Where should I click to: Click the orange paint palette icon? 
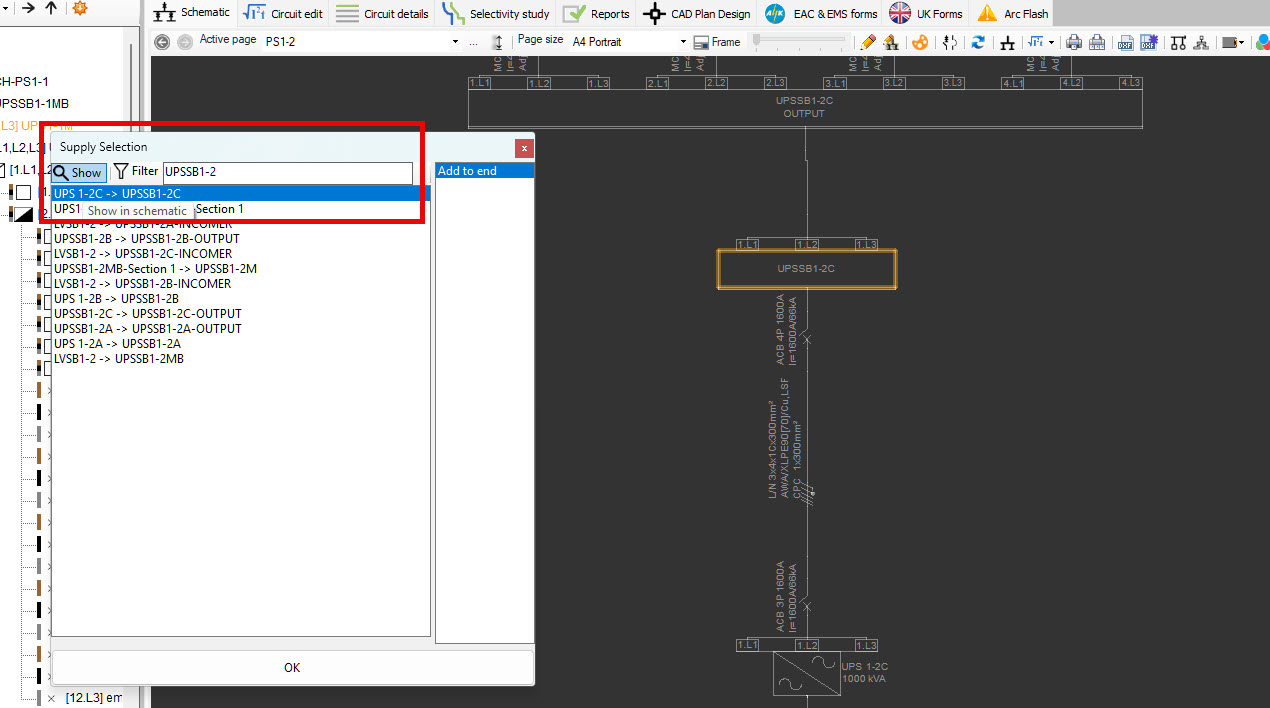pos(919,42)
